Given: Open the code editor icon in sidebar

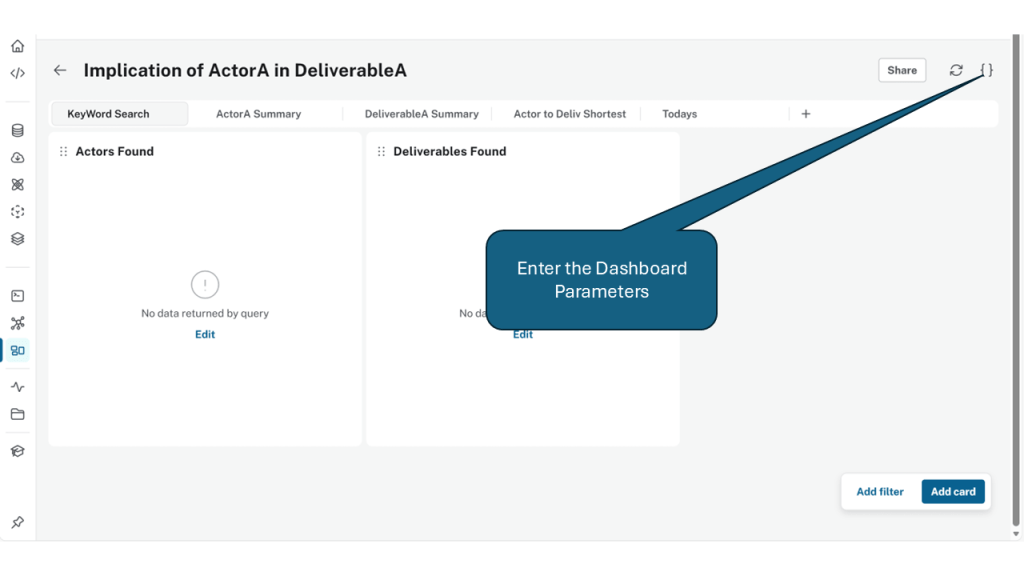Looking at the screenshot, I should 17,73.
